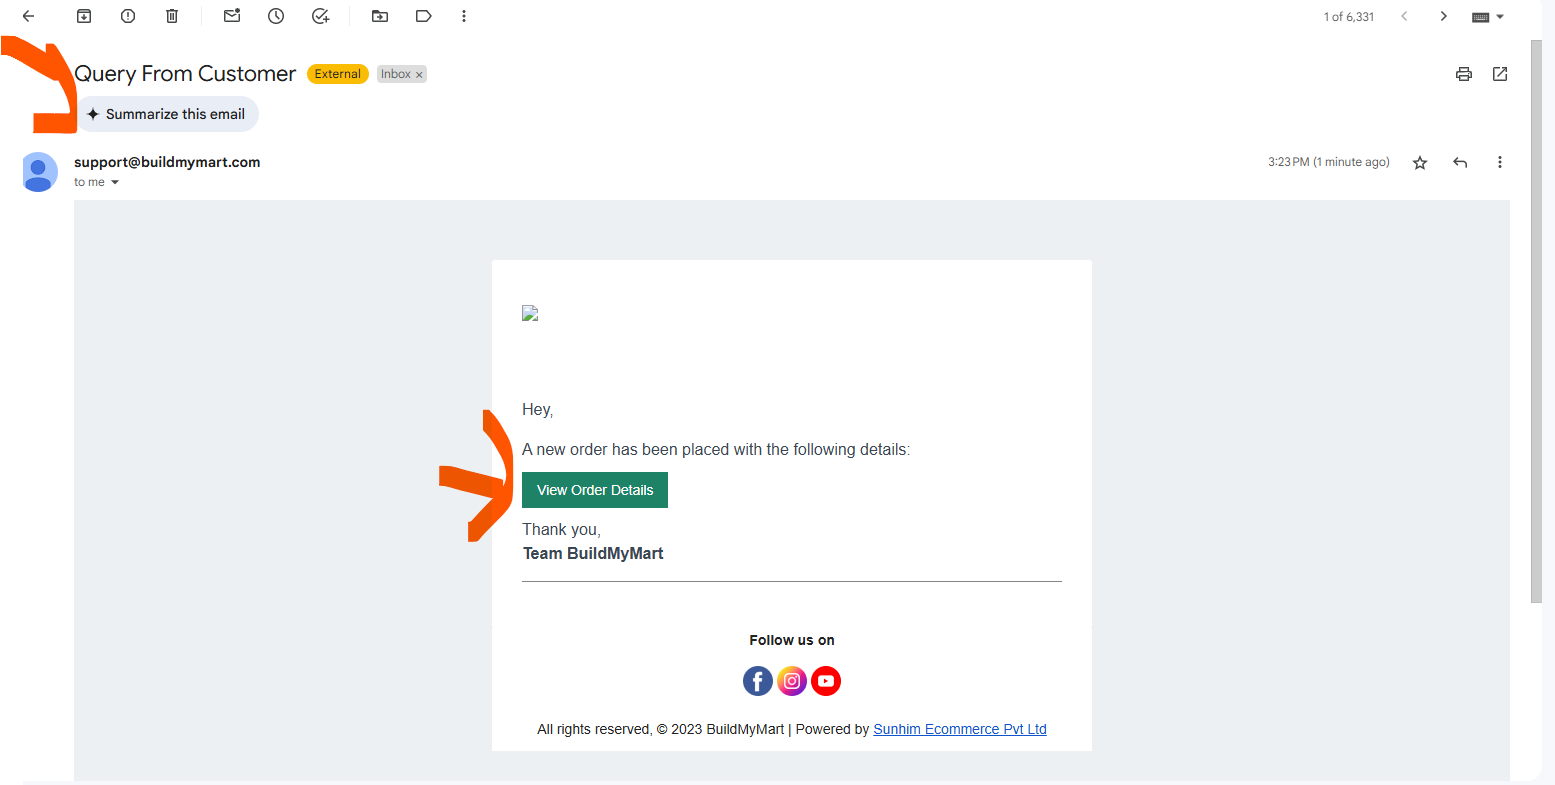Star the BuildMyMart email
1555x785 pixels.
tap(1420, 162)
